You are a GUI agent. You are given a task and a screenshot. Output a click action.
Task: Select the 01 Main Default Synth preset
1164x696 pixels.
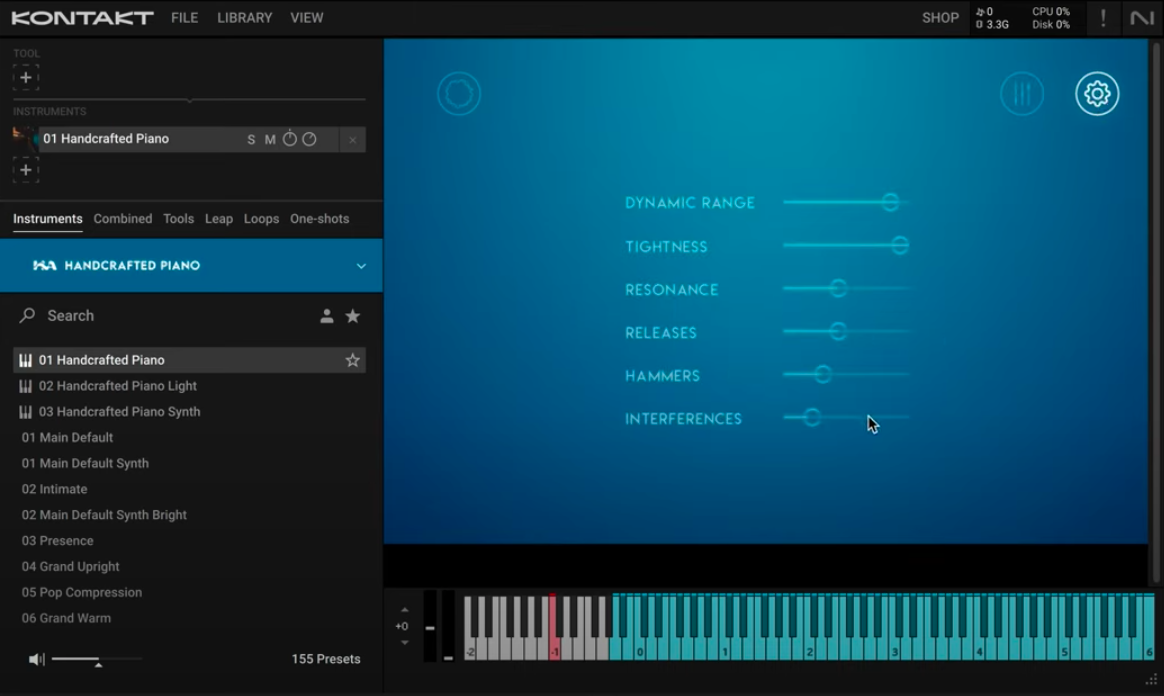tap(189, 463)
